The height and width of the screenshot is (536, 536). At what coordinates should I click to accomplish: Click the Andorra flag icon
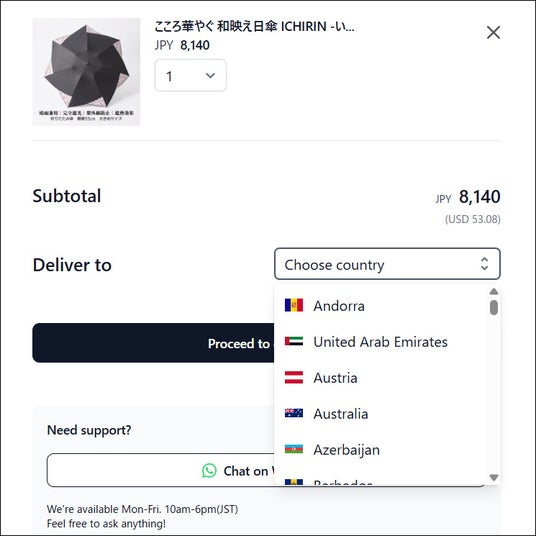294,305
